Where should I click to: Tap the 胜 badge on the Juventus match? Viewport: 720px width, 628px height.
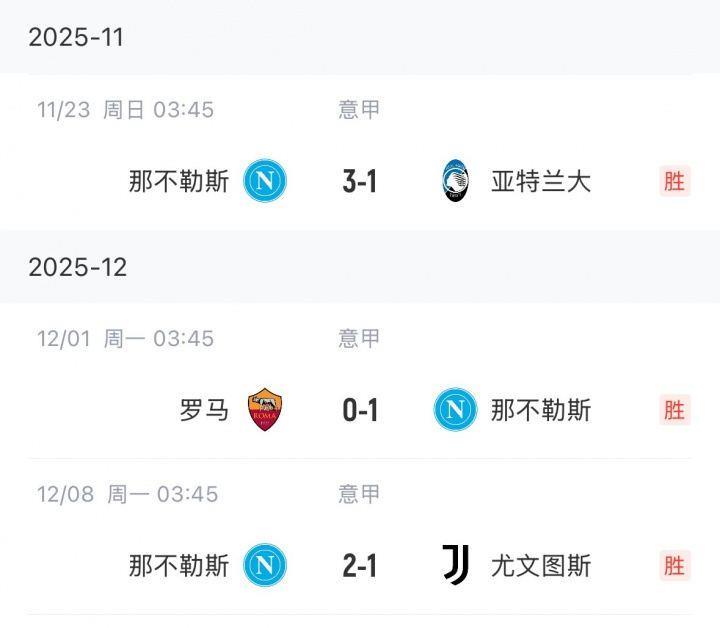pyautogui.click(x=675, y=566)
